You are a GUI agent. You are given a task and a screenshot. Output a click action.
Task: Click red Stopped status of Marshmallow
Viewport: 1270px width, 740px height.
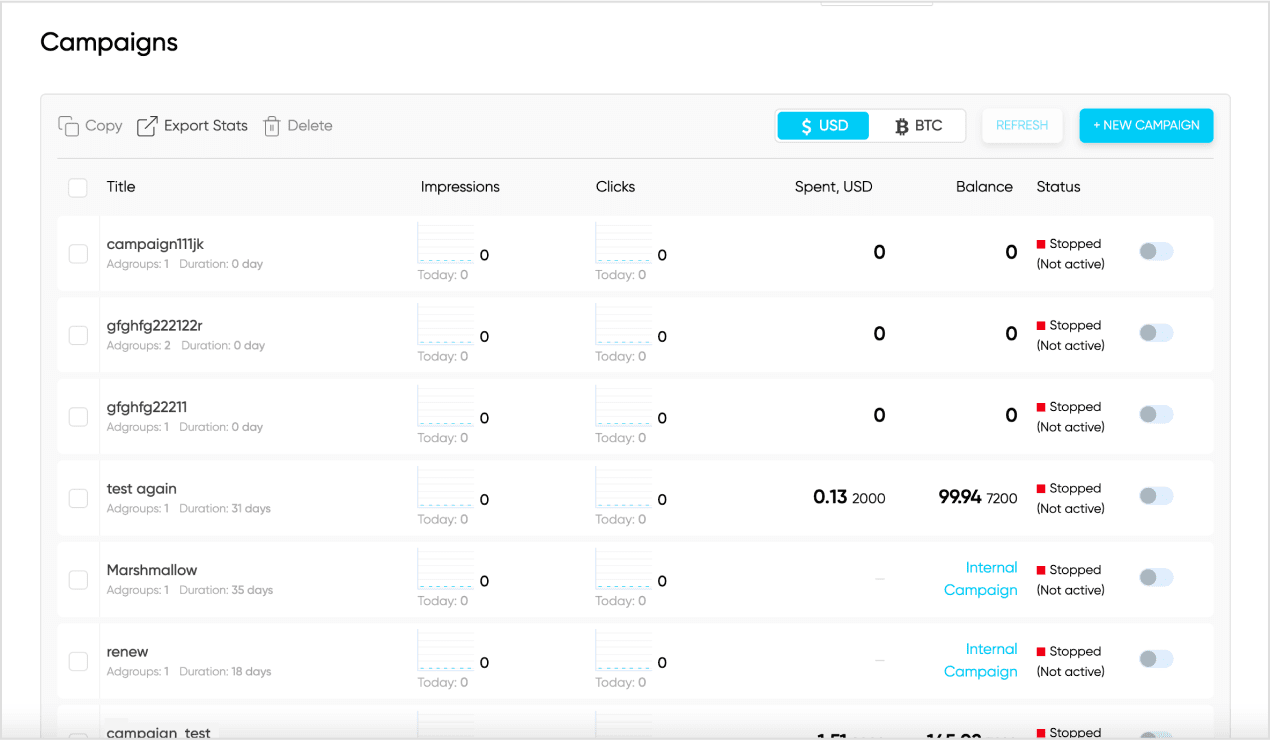click(x=1041, y=570)
